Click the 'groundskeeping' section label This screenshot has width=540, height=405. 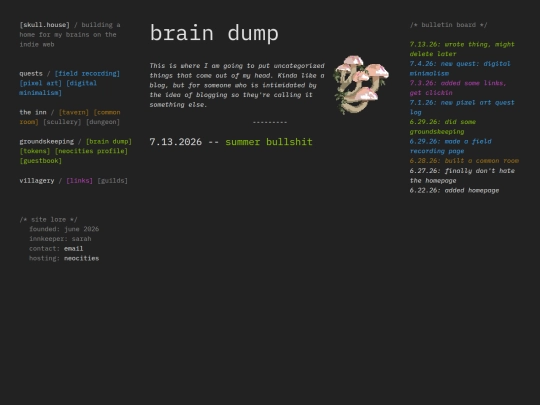click(46, 141)
